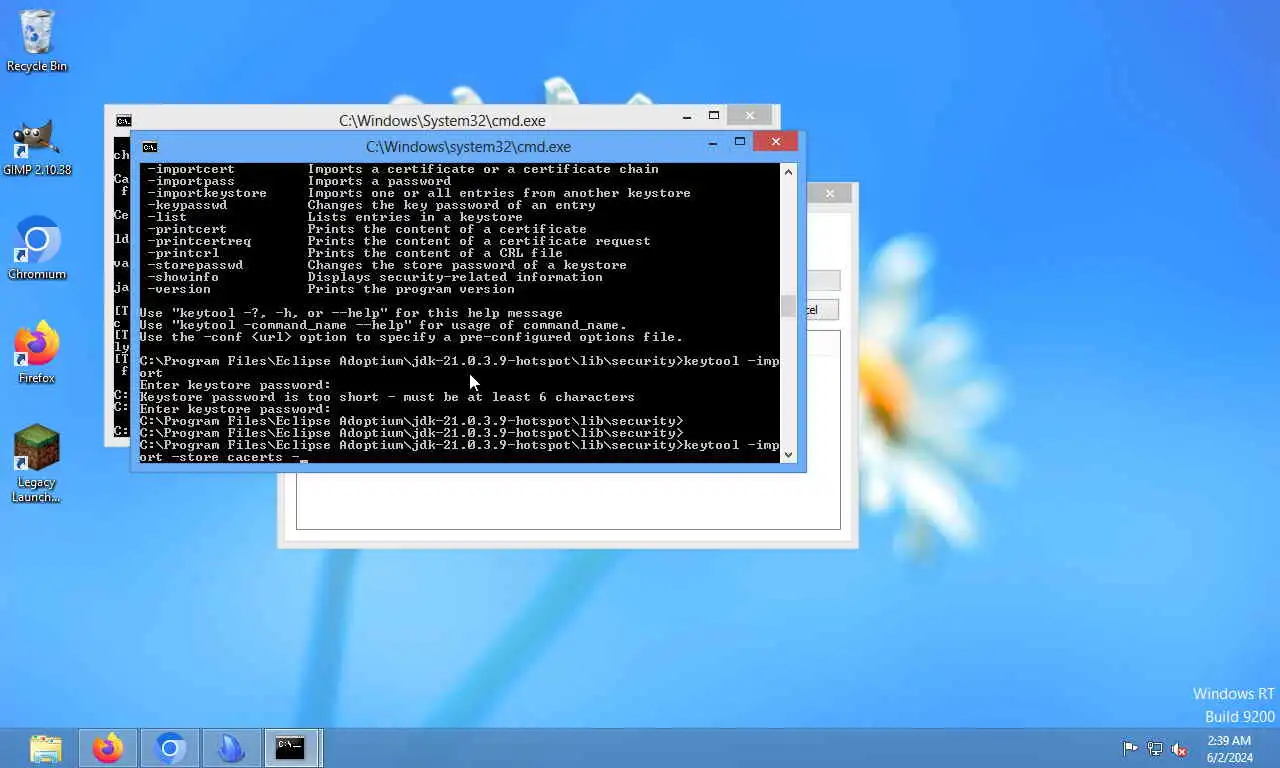The height and width of the screenshot is (768, 1280).
Task: Open the clock showing 2:39 AM
Action: (x=1229, y=748)
